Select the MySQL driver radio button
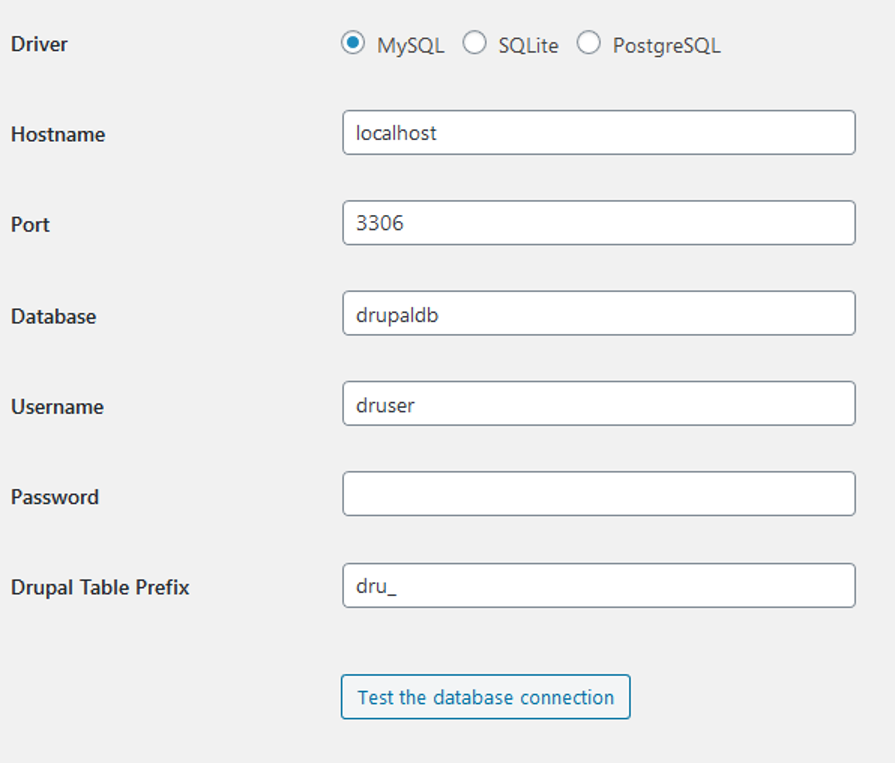 (353, 43)
